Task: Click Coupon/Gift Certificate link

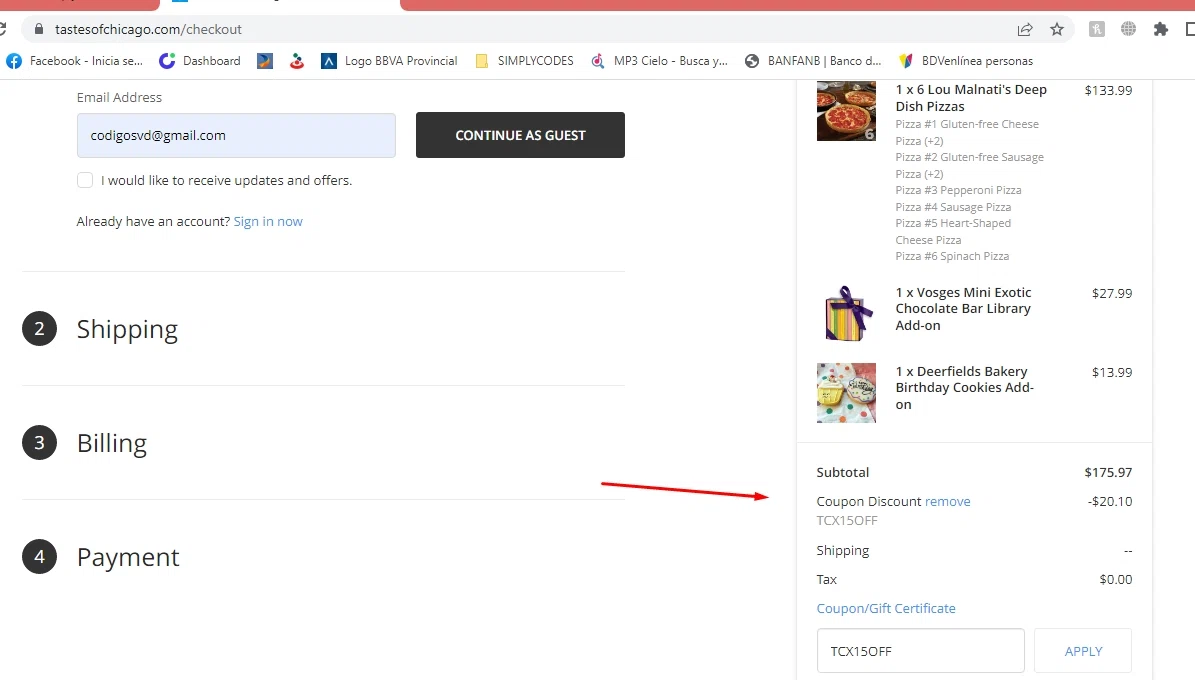Action: click(886, 608)
